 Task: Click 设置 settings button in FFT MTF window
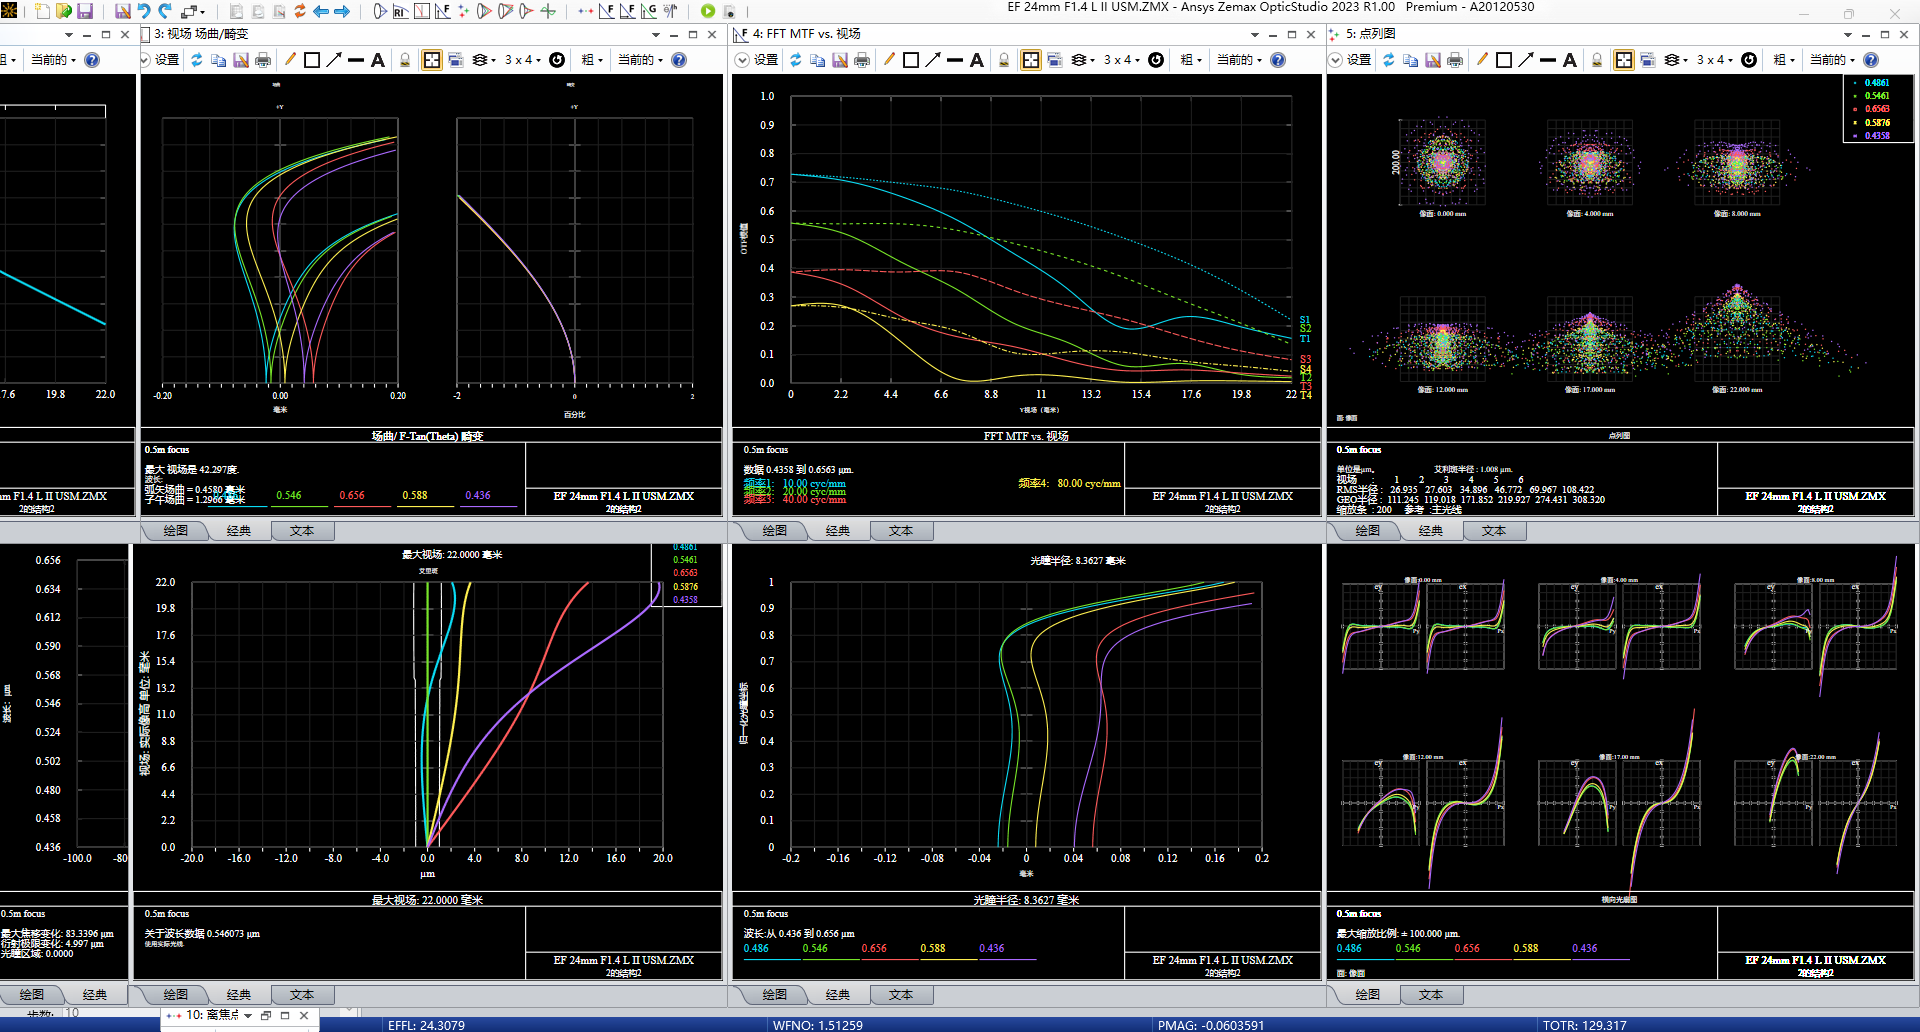coord(766,60)
